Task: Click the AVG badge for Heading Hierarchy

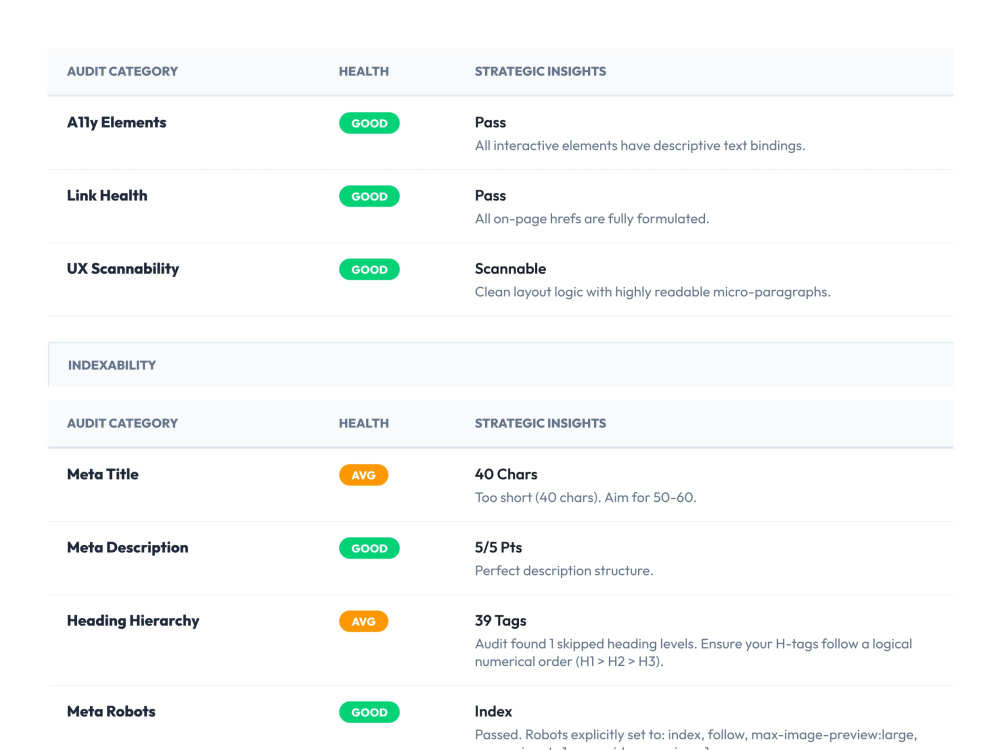Action: click(x=364, y=622)
